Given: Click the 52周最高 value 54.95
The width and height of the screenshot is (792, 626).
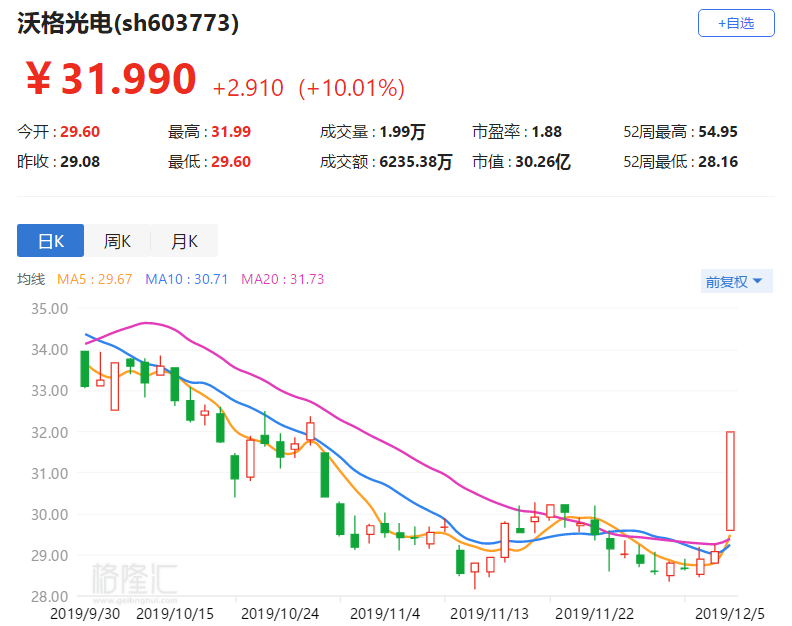Looking at the screenshot, I should (x=718, y=132).
